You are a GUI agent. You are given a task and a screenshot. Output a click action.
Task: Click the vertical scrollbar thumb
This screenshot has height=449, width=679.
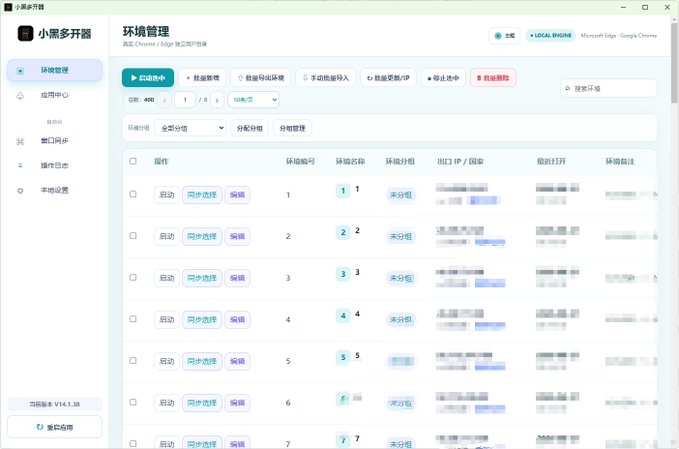[x=674, y=63]
